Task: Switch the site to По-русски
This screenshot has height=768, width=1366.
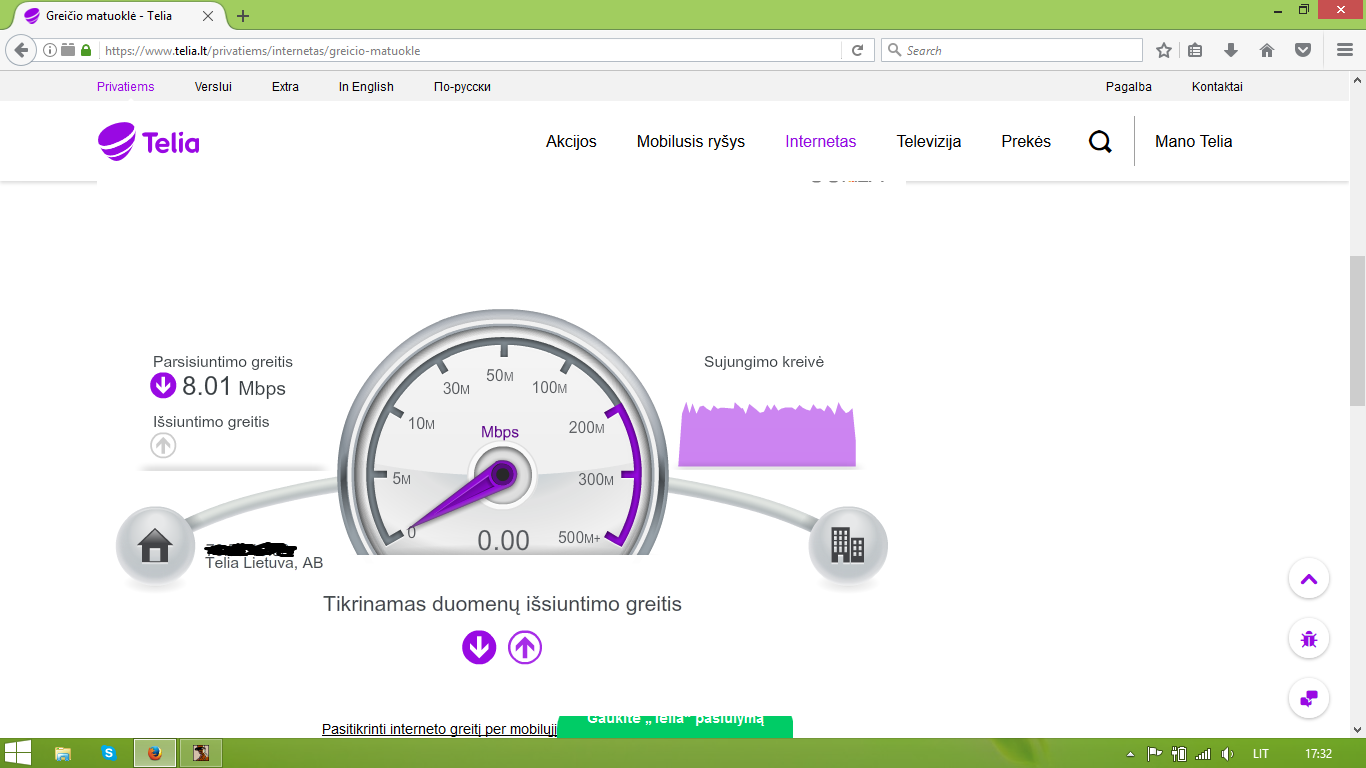Action: [x=462, y=87]
